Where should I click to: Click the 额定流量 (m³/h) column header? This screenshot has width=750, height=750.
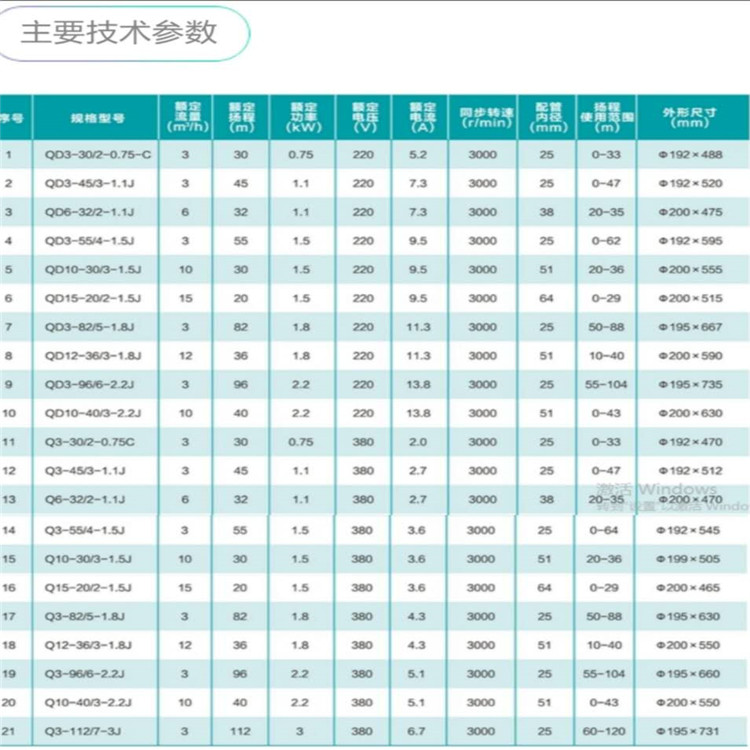[x=185, y=117]
